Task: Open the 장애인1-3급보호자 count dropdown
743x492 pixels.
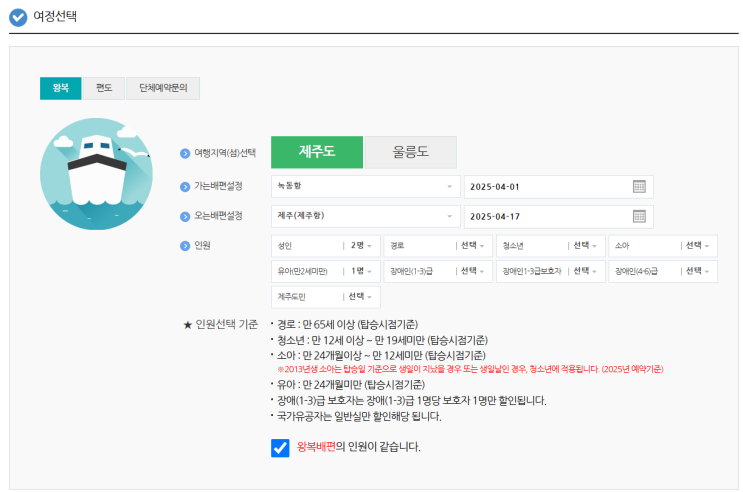Action: (x=551, y=272)
